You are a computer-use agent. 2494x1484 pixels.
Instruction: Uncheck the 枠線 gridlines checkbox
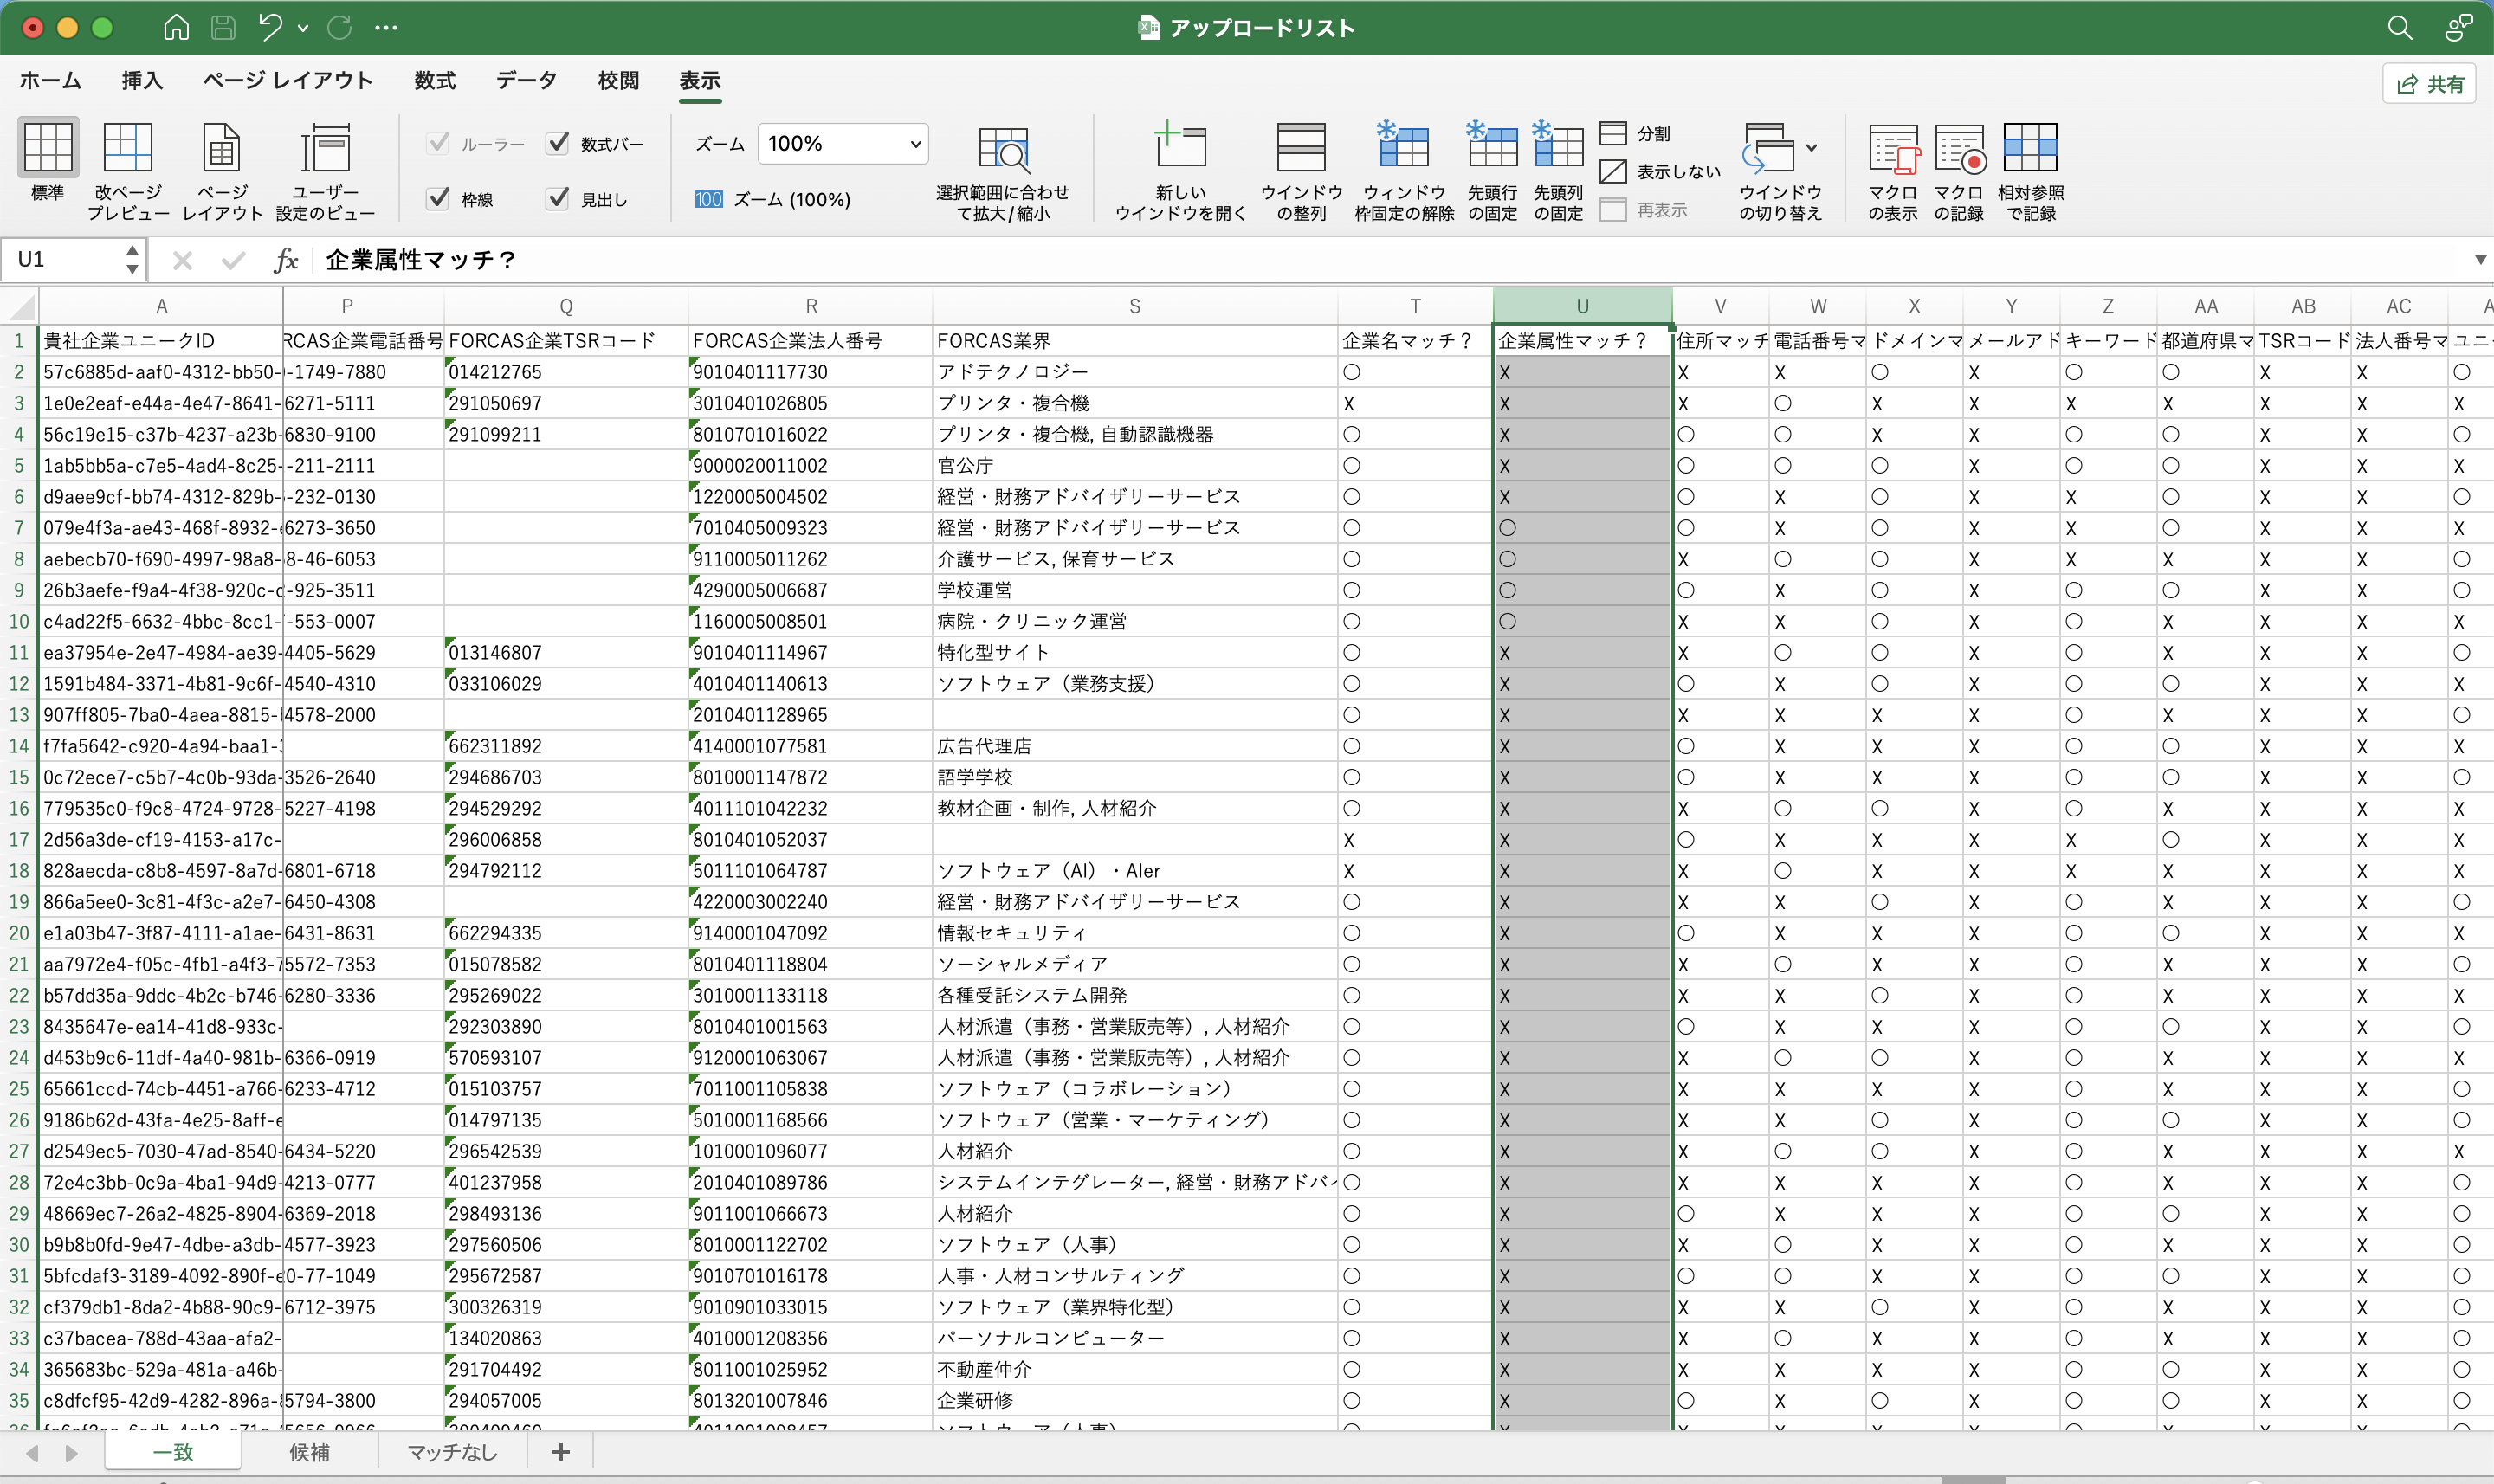(438, 198)
